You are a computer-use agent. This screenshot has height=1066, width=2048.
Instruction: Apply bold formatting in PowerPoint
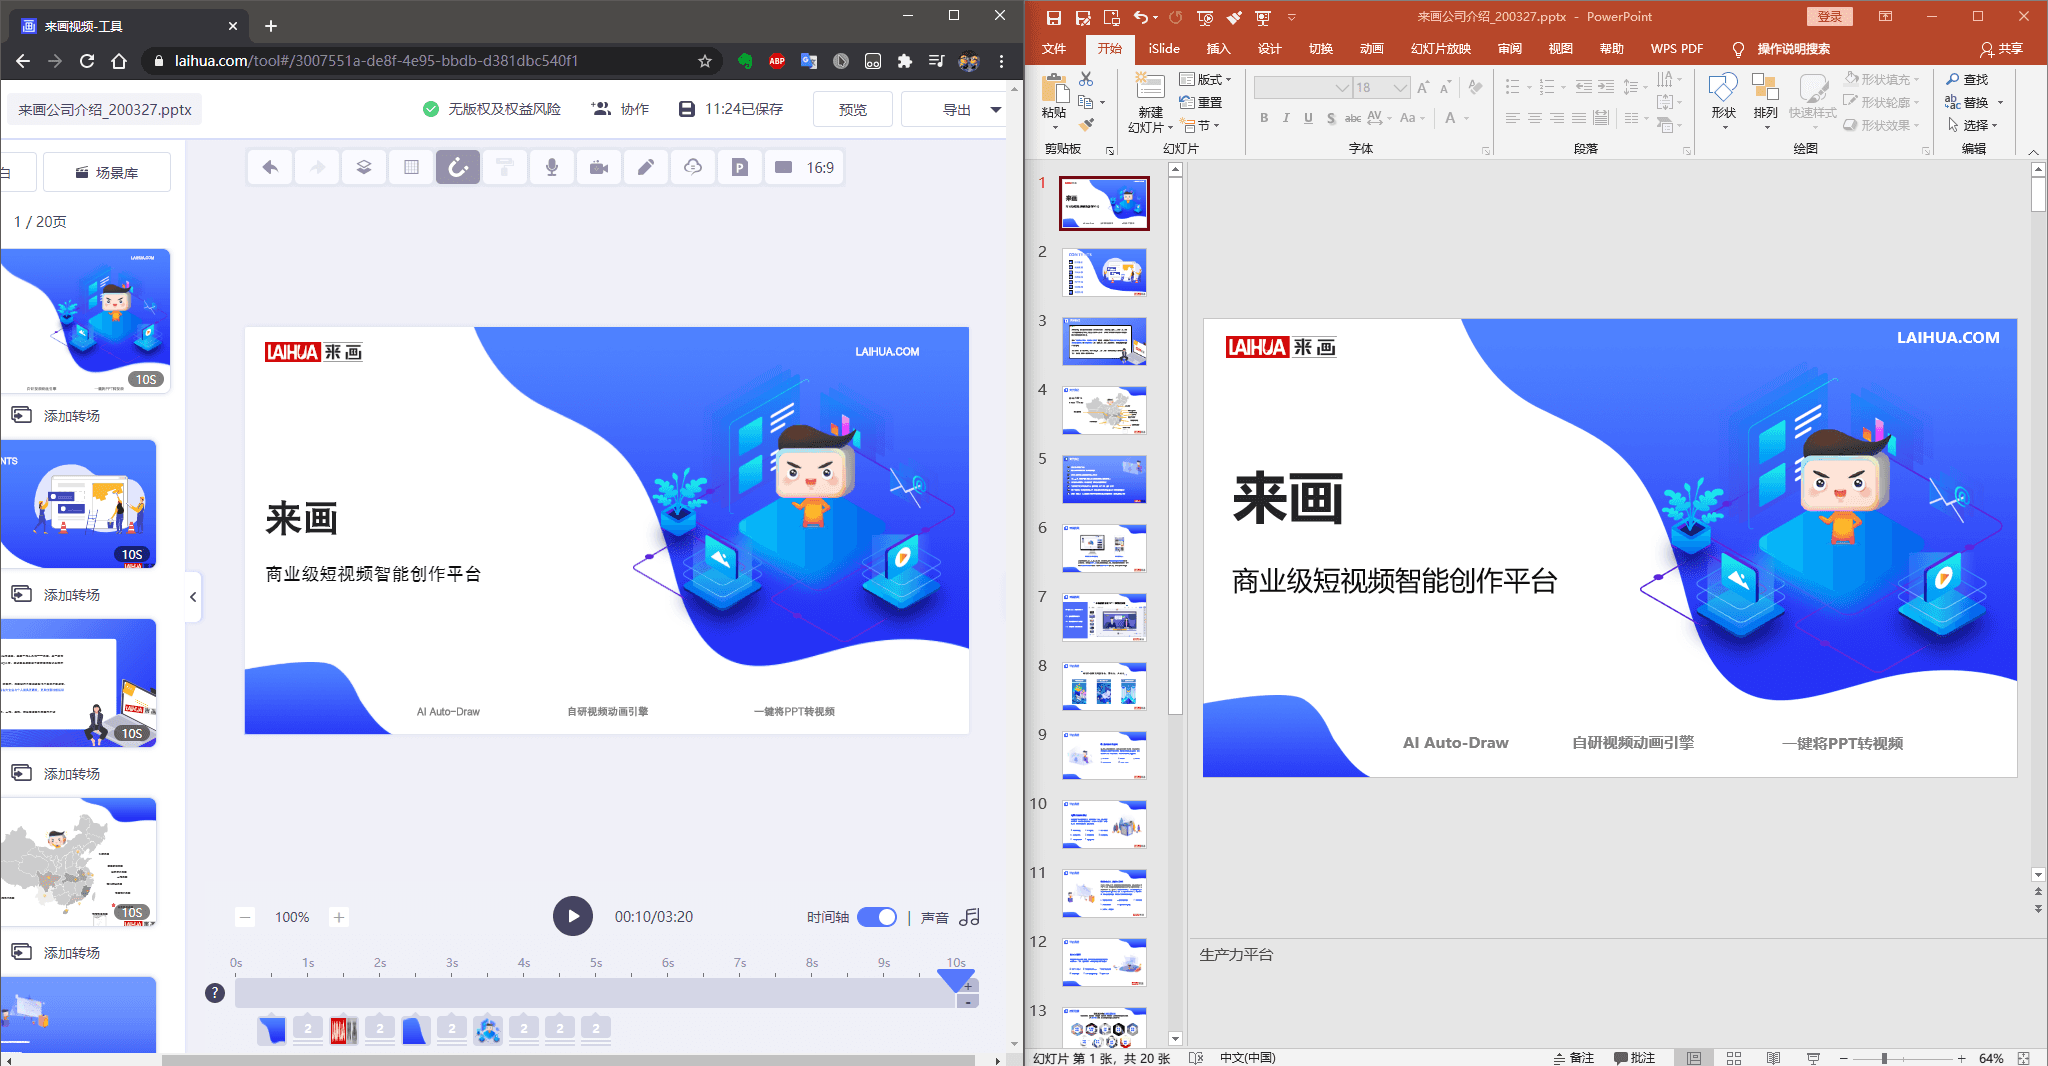1264,118
